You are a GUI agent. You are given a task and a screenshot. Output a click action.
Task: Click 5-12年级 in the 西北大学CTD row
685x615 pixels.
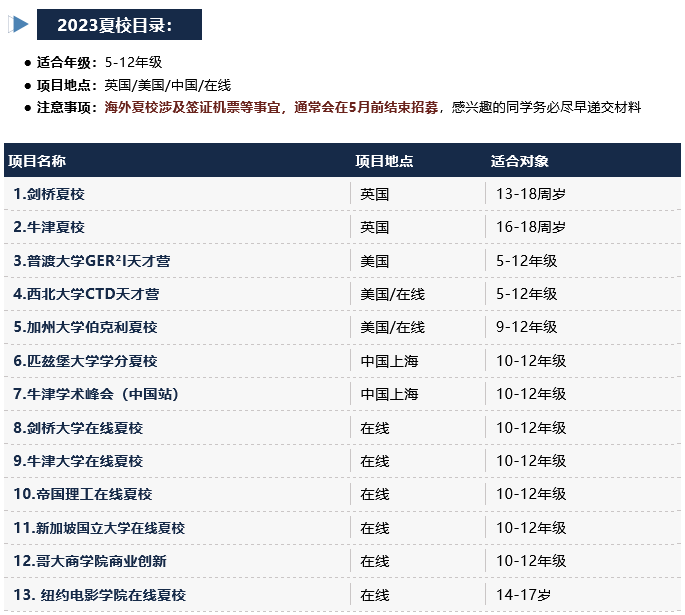point(526,294)
